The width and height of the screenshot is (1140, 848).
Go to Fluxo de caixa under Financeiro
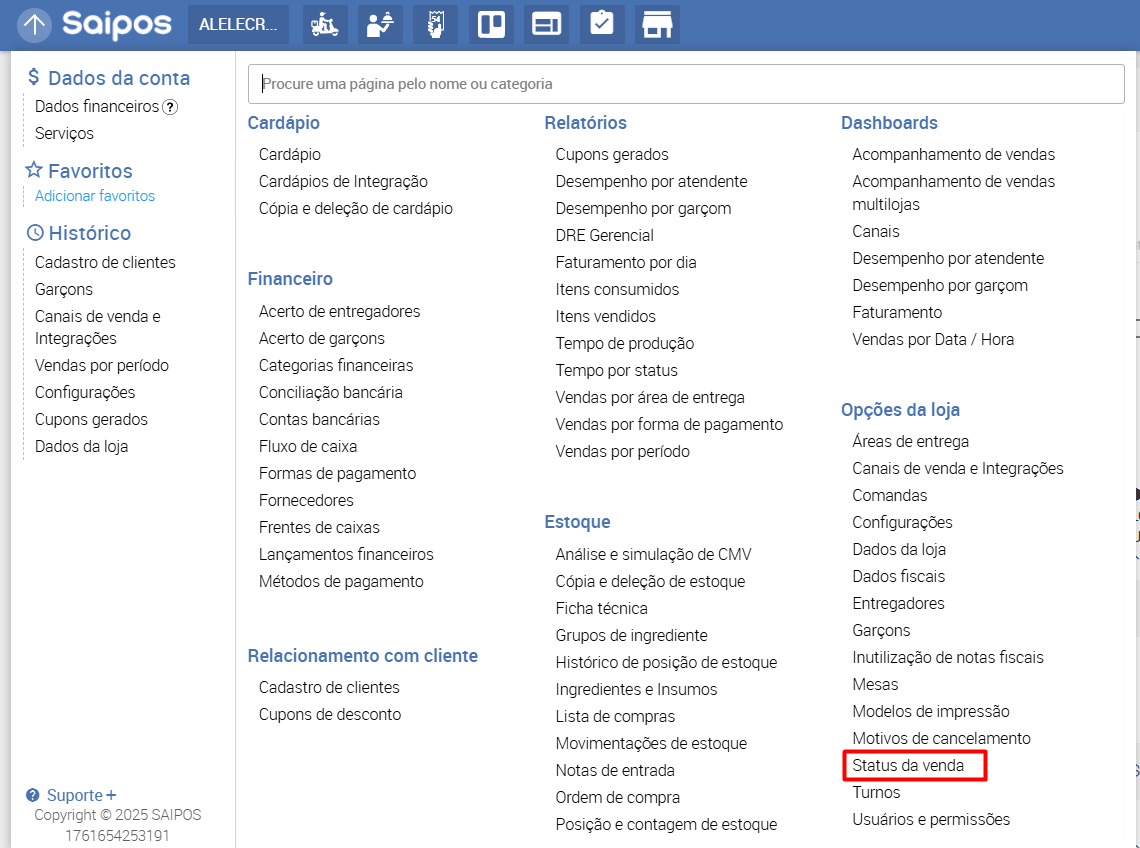point(308,446)
